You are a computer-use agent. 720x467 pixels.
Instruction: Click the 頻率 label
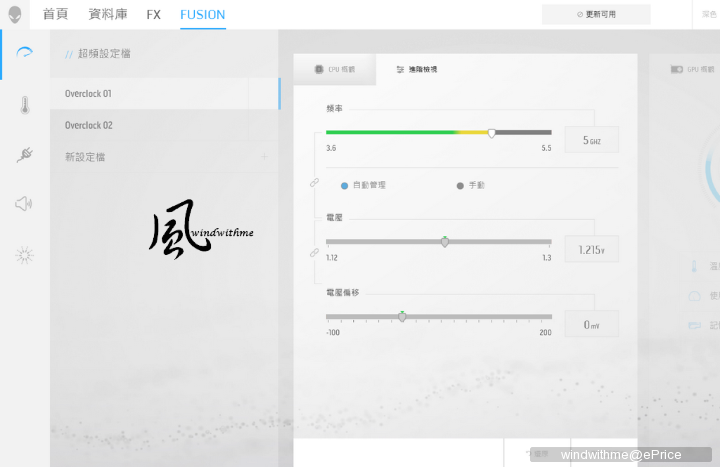click(334, 109)
